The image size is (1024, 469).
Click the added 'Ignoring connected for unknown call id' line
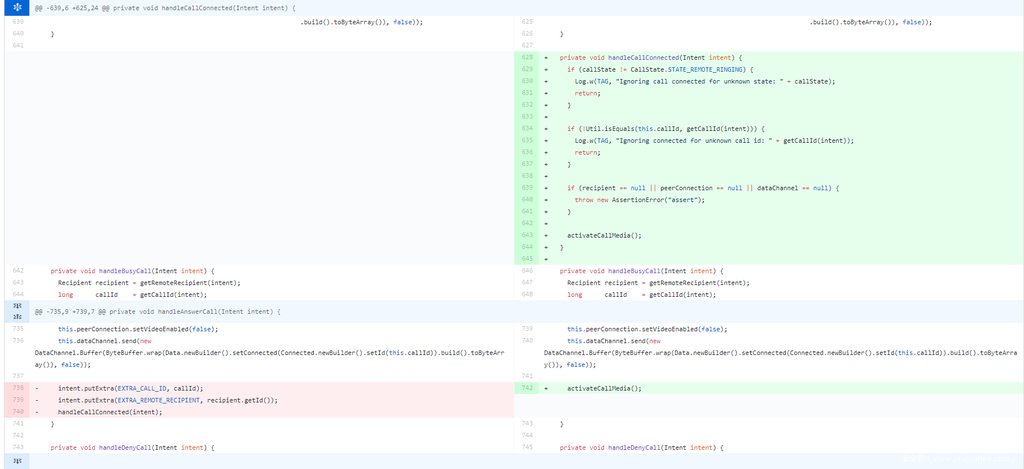click(714, 140)
